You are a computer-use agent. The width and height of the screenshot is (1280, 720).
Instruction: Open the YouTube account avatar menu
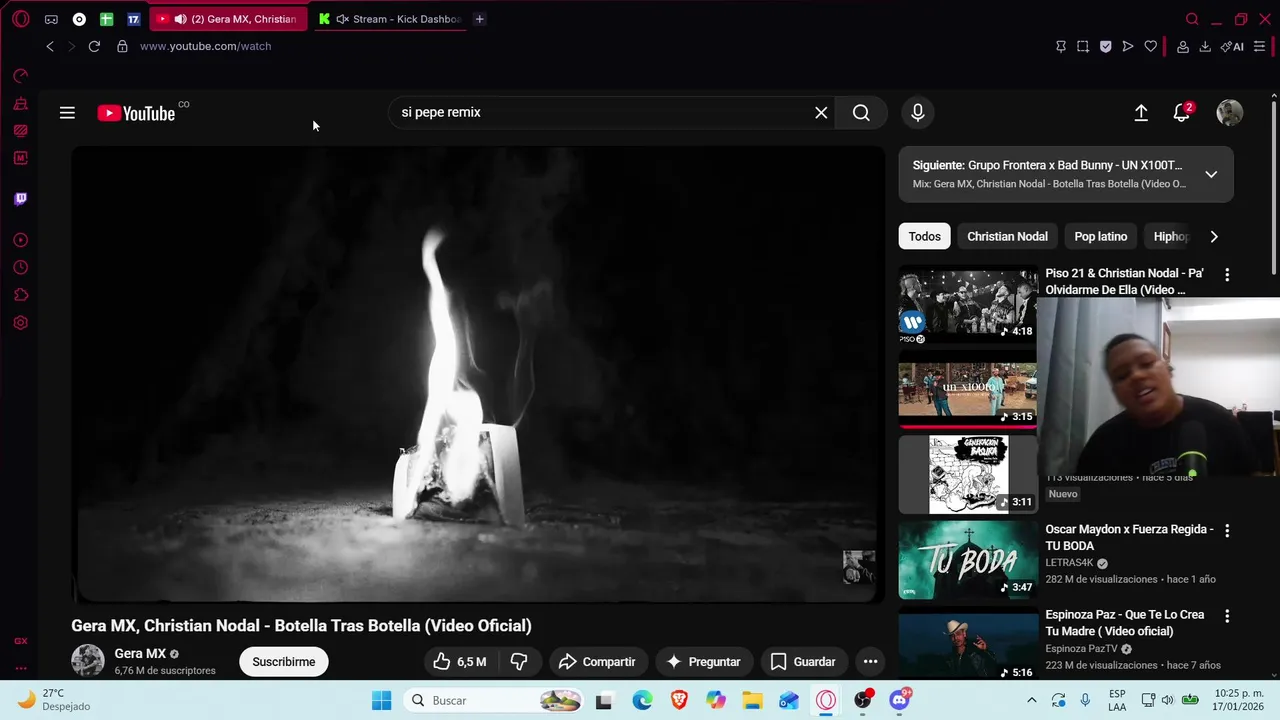[x=1229, y=113]
